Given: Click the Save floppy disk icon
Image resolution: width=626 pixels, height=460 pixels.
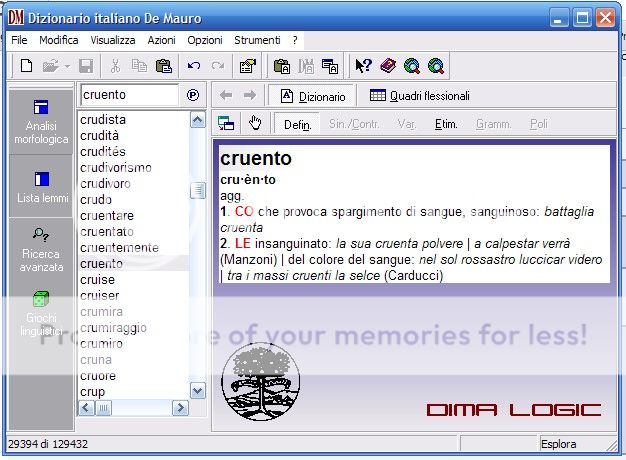Looking at the screenshot, I should pyautogui.click(x=86, y=66).
